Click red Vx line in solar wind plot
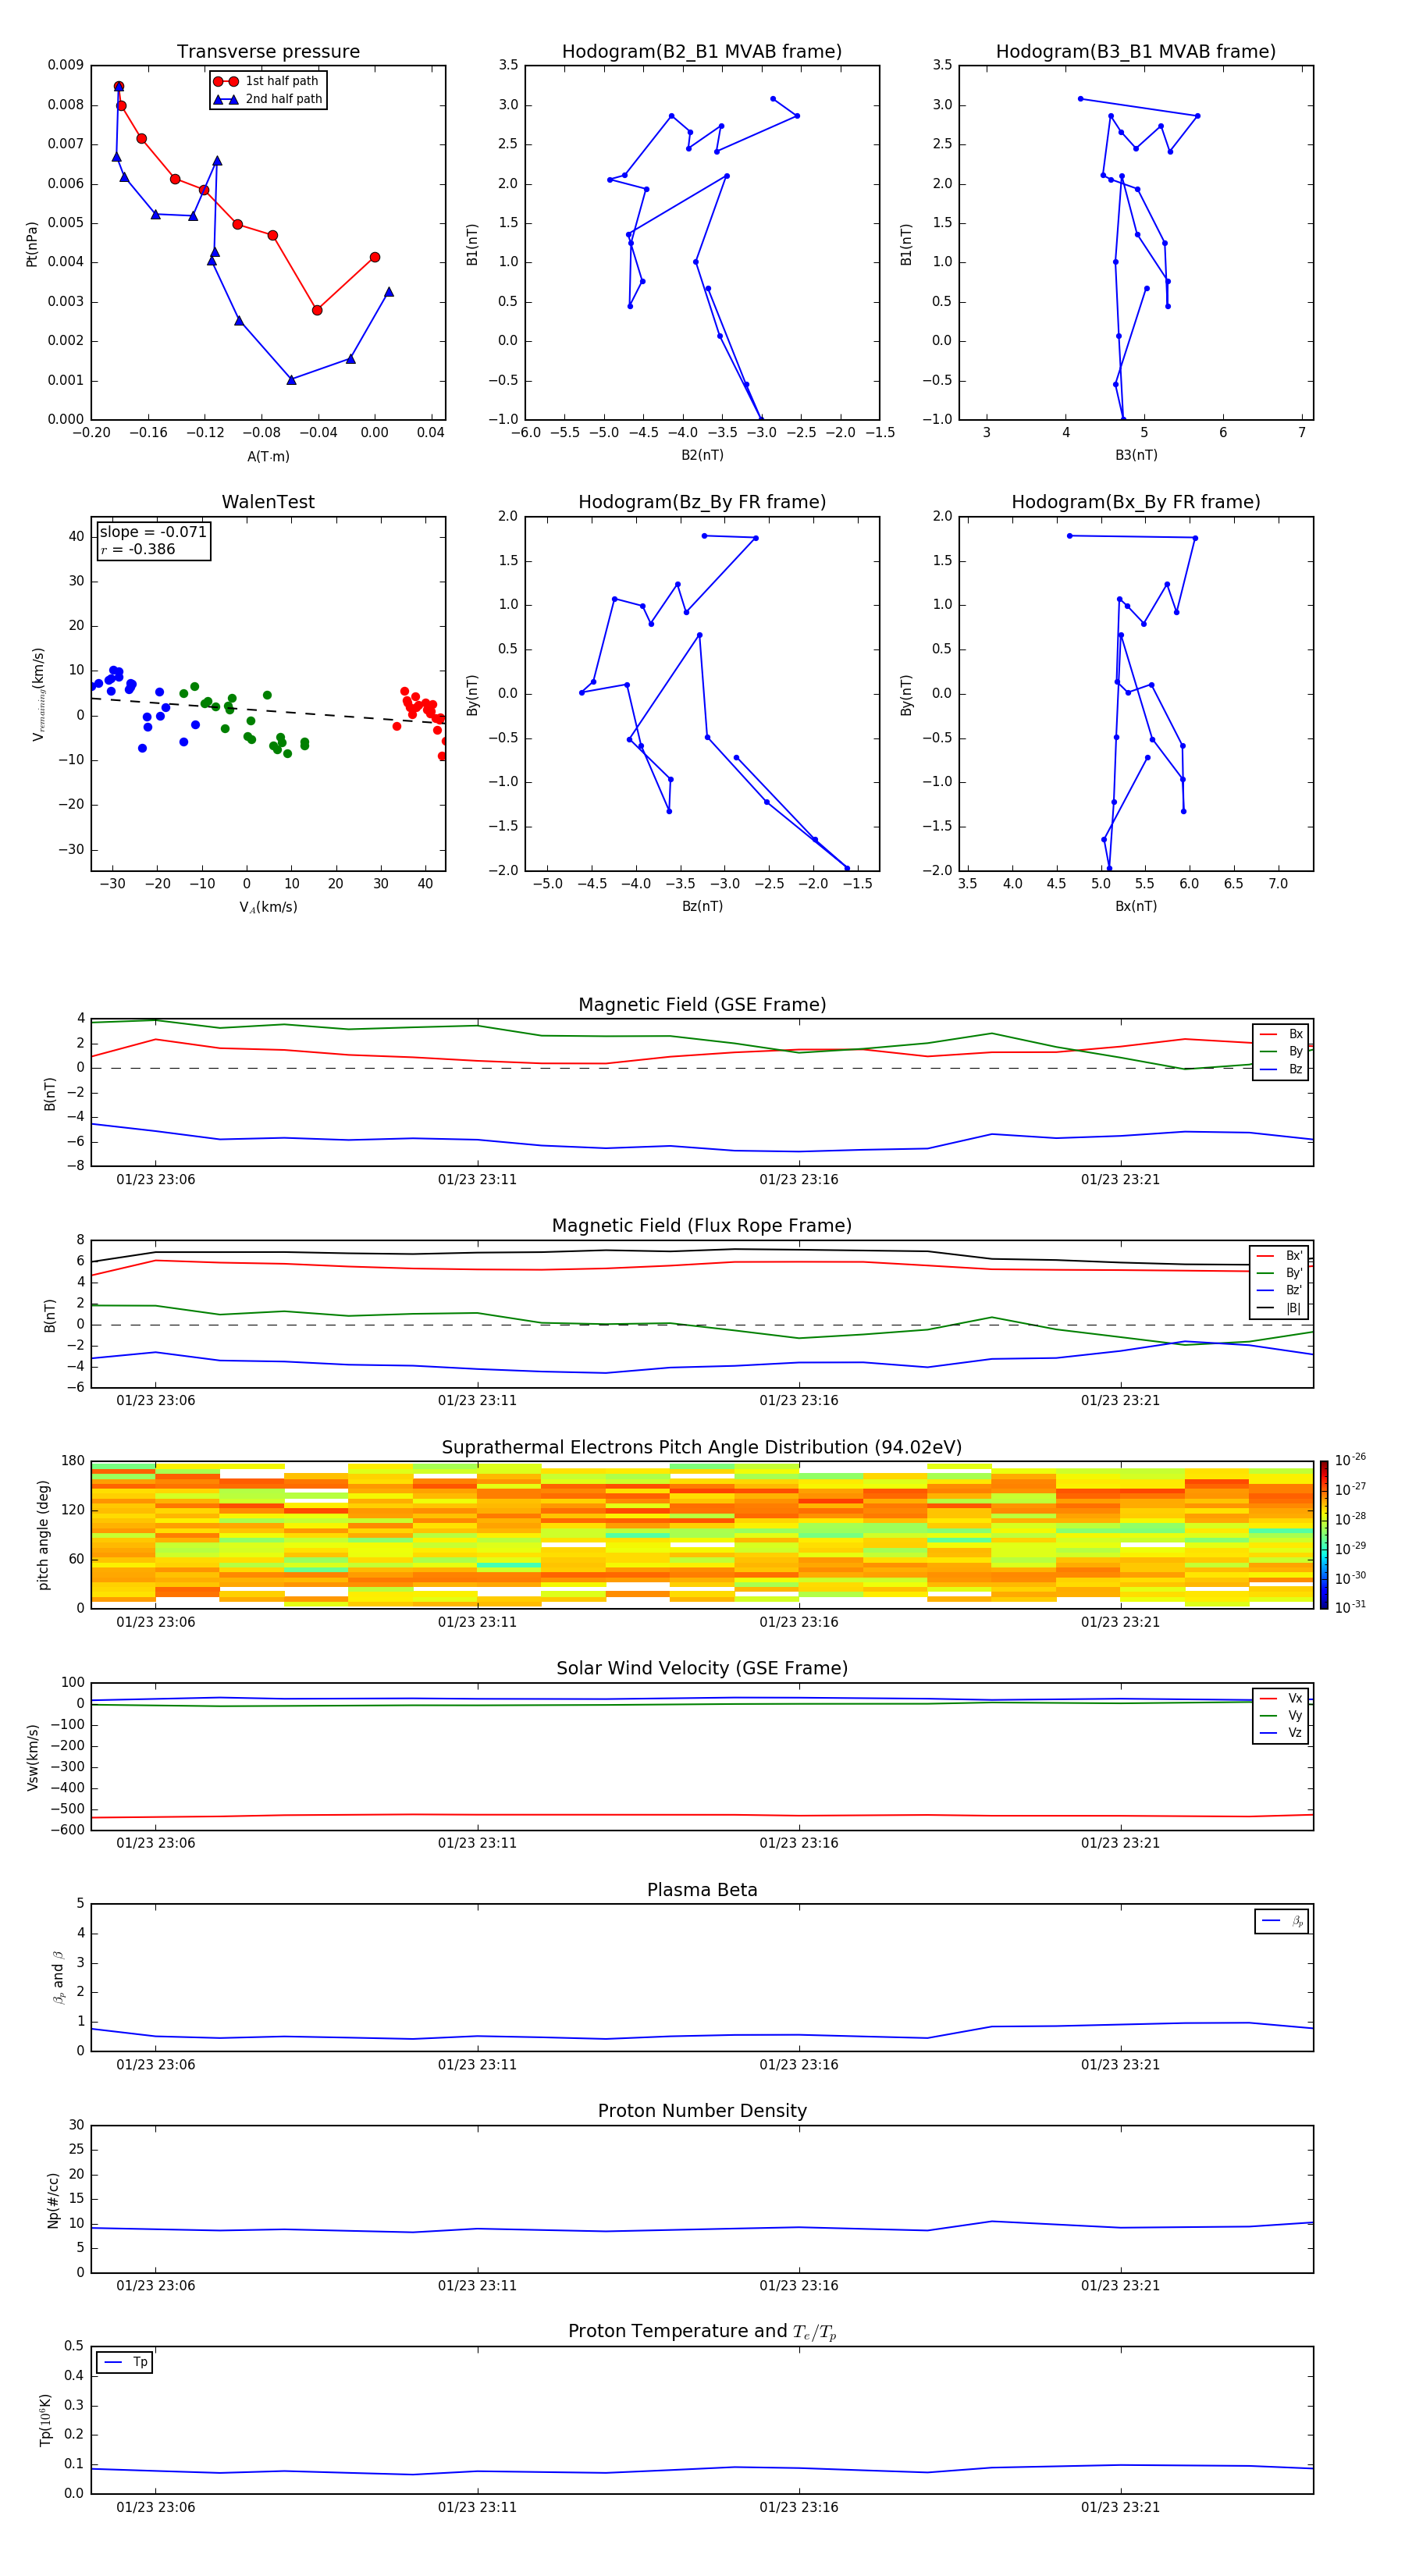This screenshot has height=2576, width=1405. [x=702, y=1815]
